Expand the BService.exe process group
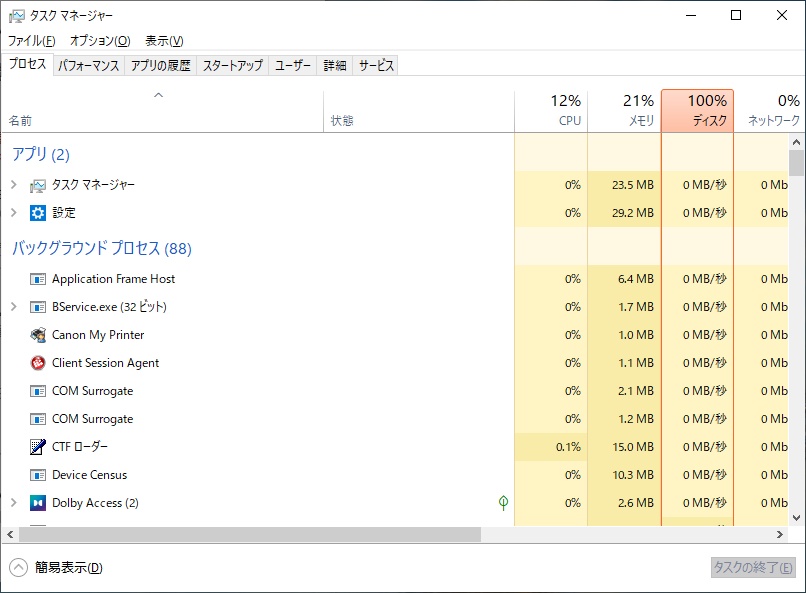 [14, 307]
